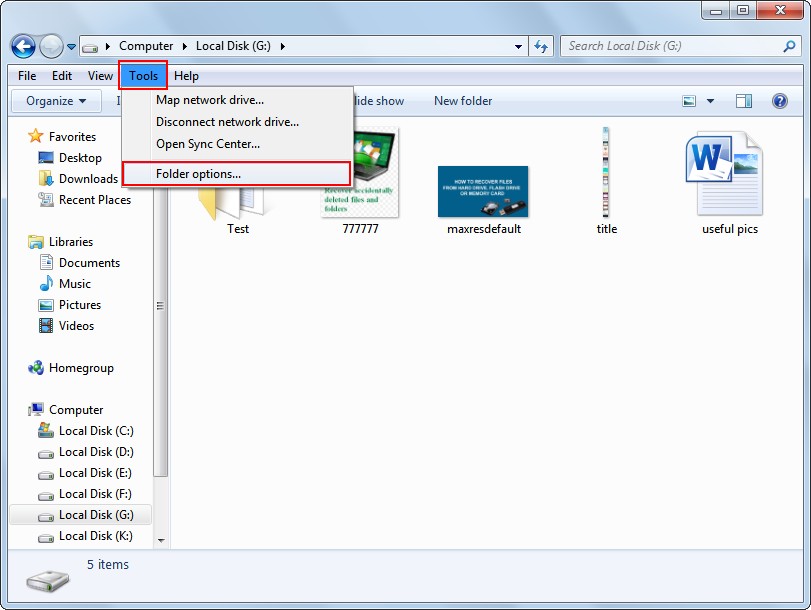
Task: Click the refresh icon in address bar
Action: pos(540,46)
